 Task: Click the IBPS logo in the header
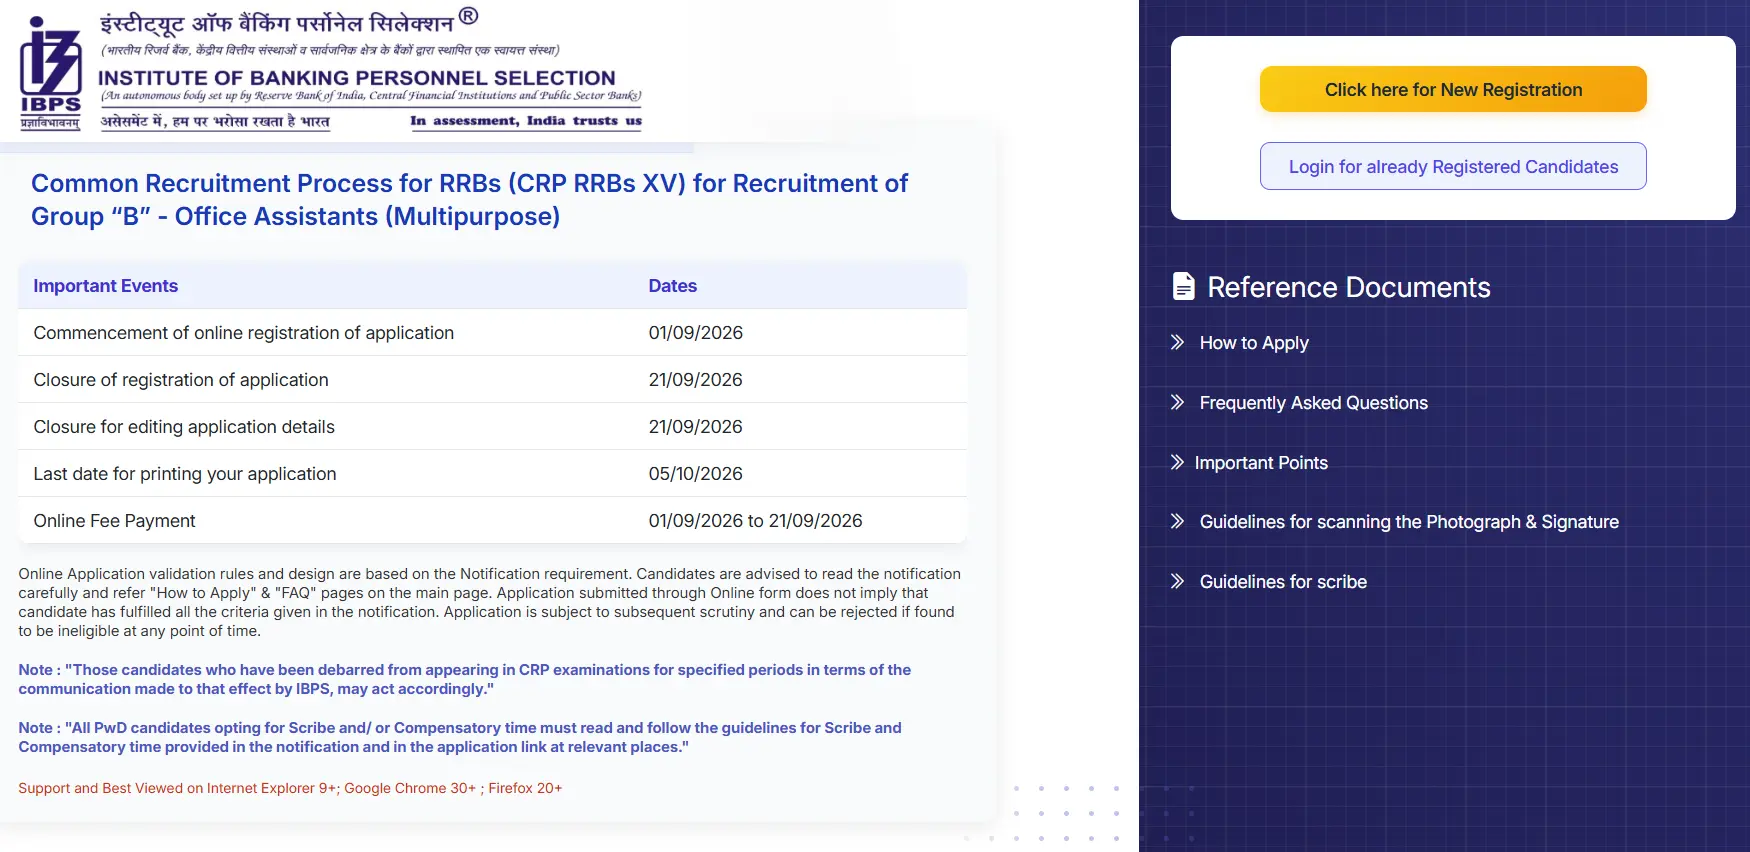pos(50,74)
